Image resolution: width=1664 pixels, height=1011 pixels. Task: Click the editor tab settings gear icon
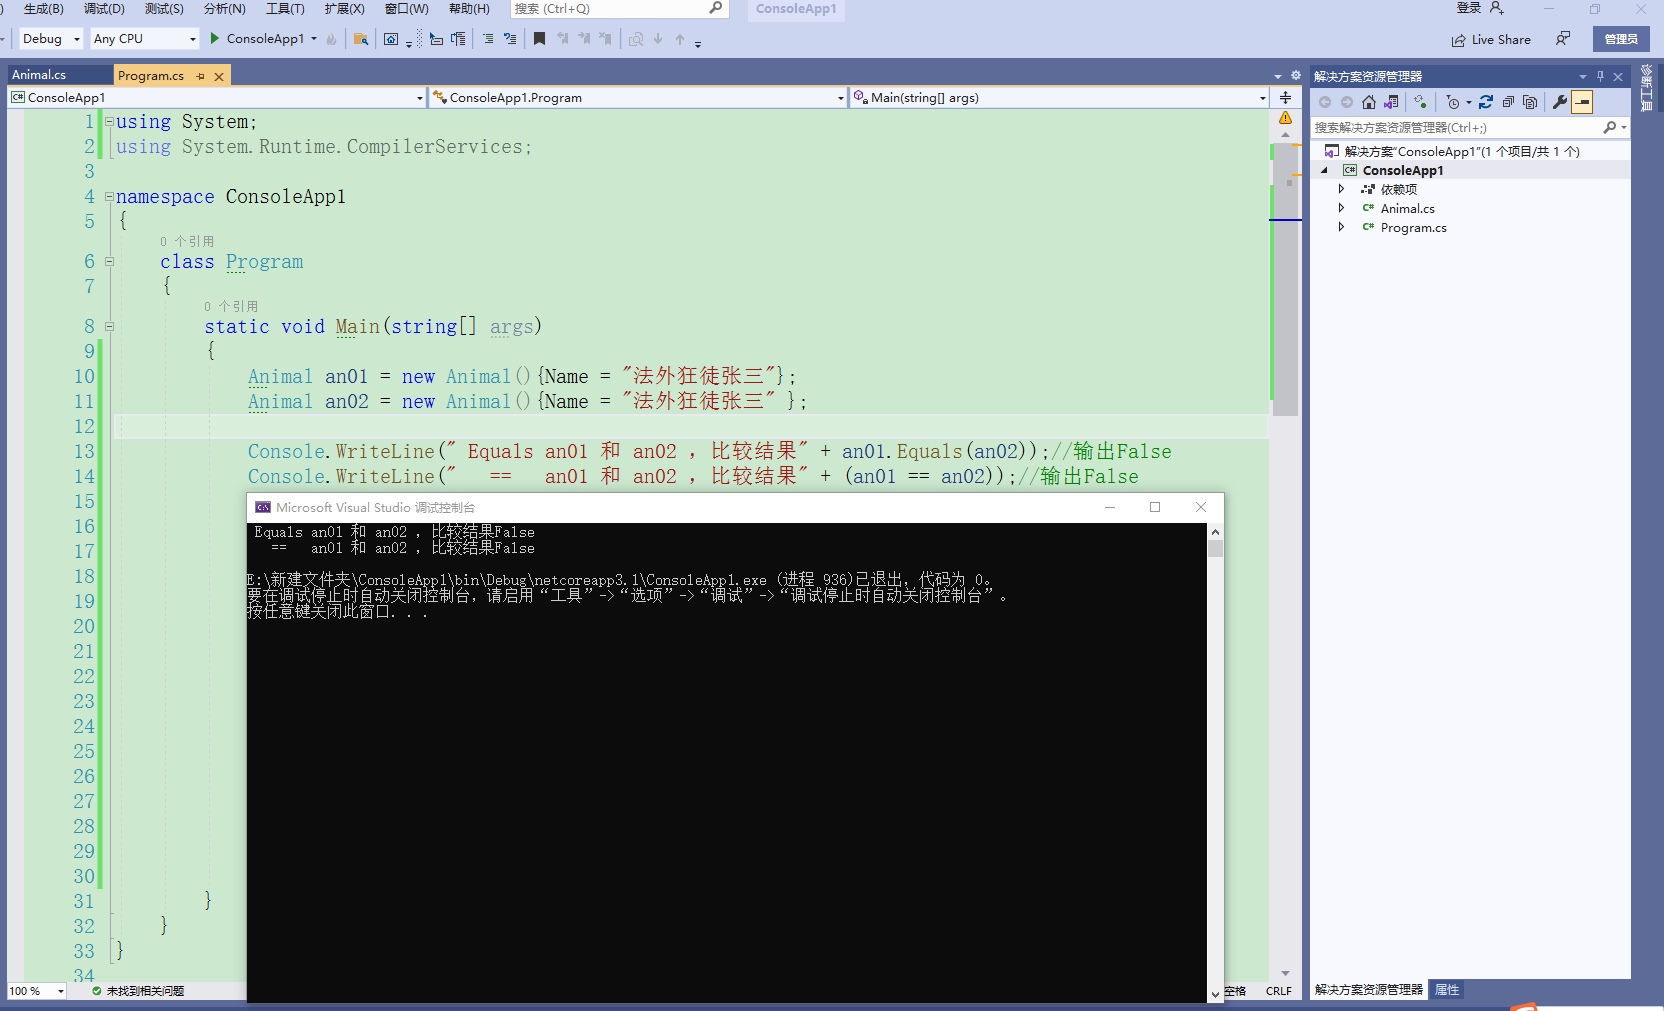click(x=1296, y=75)
